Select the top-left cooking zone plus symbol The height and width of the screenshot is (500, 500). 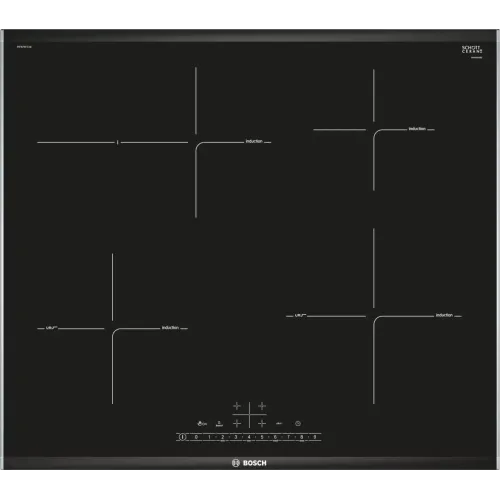[x=237, y=406]
